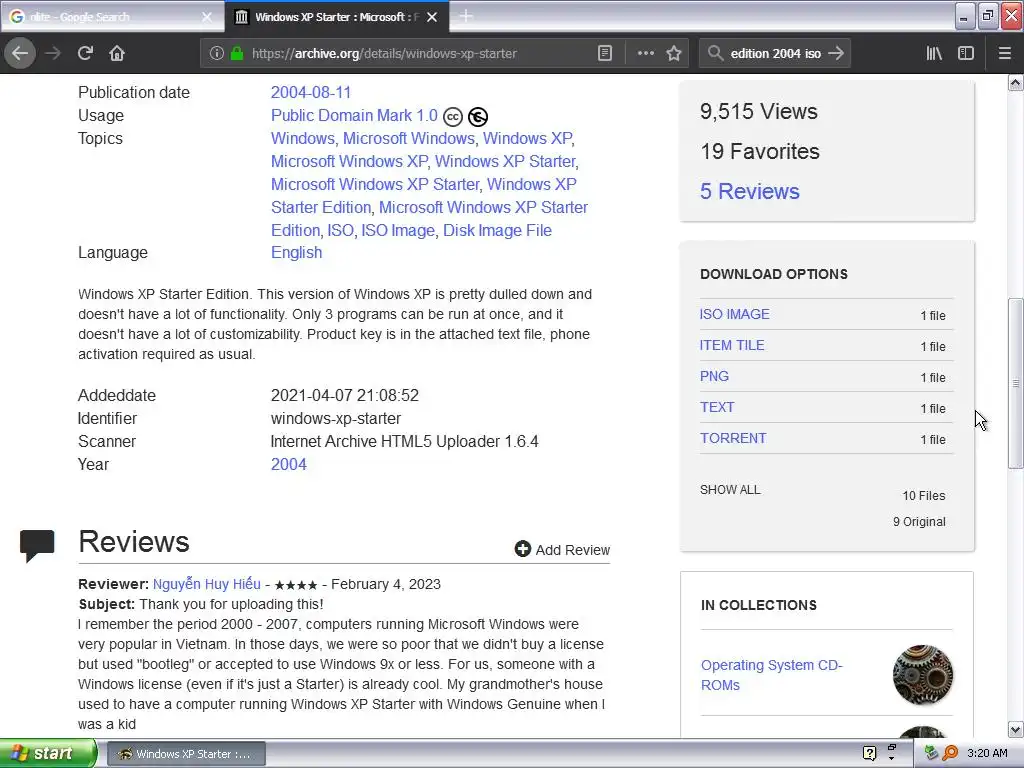Switch to the Google Search tab
This screenshot has height=768, width=1024.
click(112, 16)
